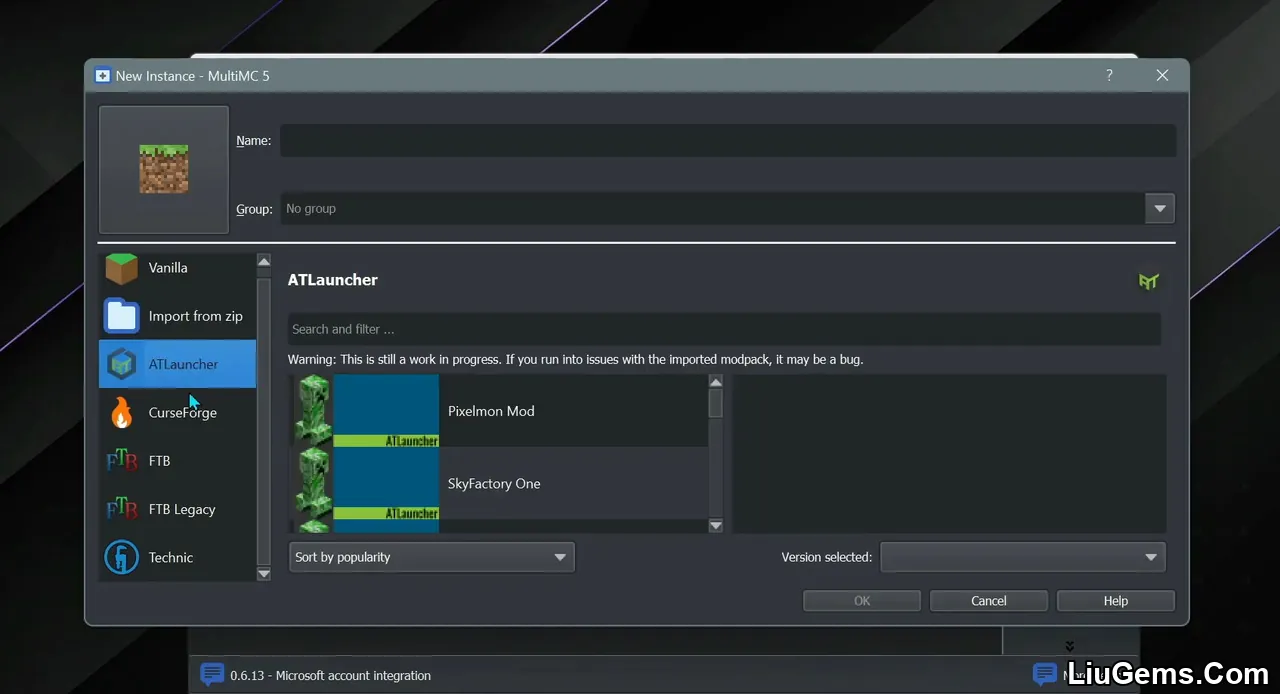Select the FTB Legacy logo icon

click(122, 509)
